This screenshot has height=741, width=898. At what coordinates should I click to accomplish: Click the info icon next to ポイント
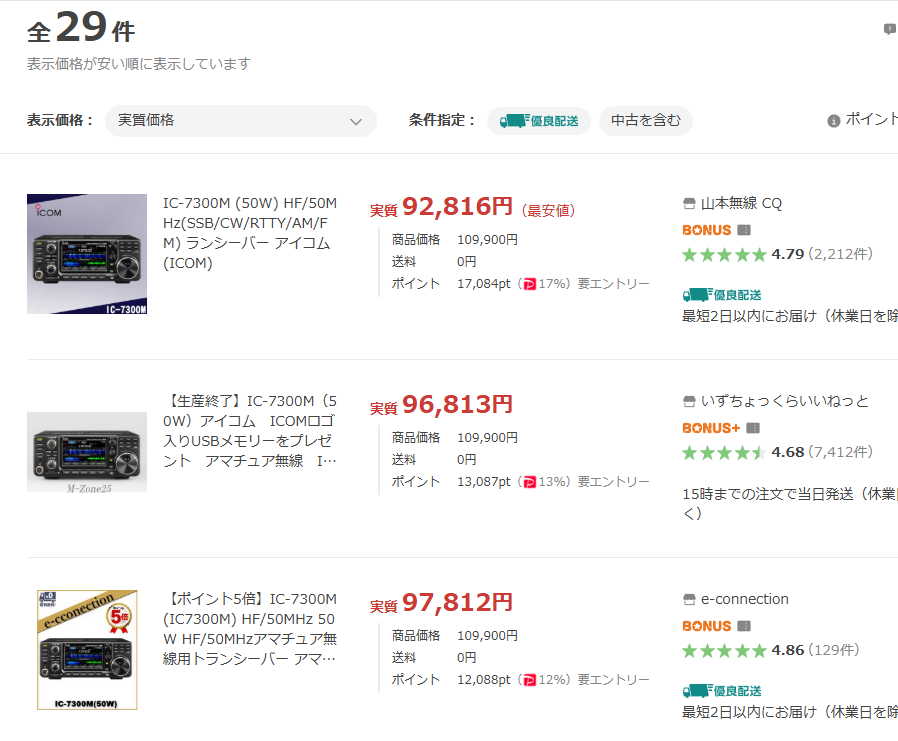click(833, 120)
